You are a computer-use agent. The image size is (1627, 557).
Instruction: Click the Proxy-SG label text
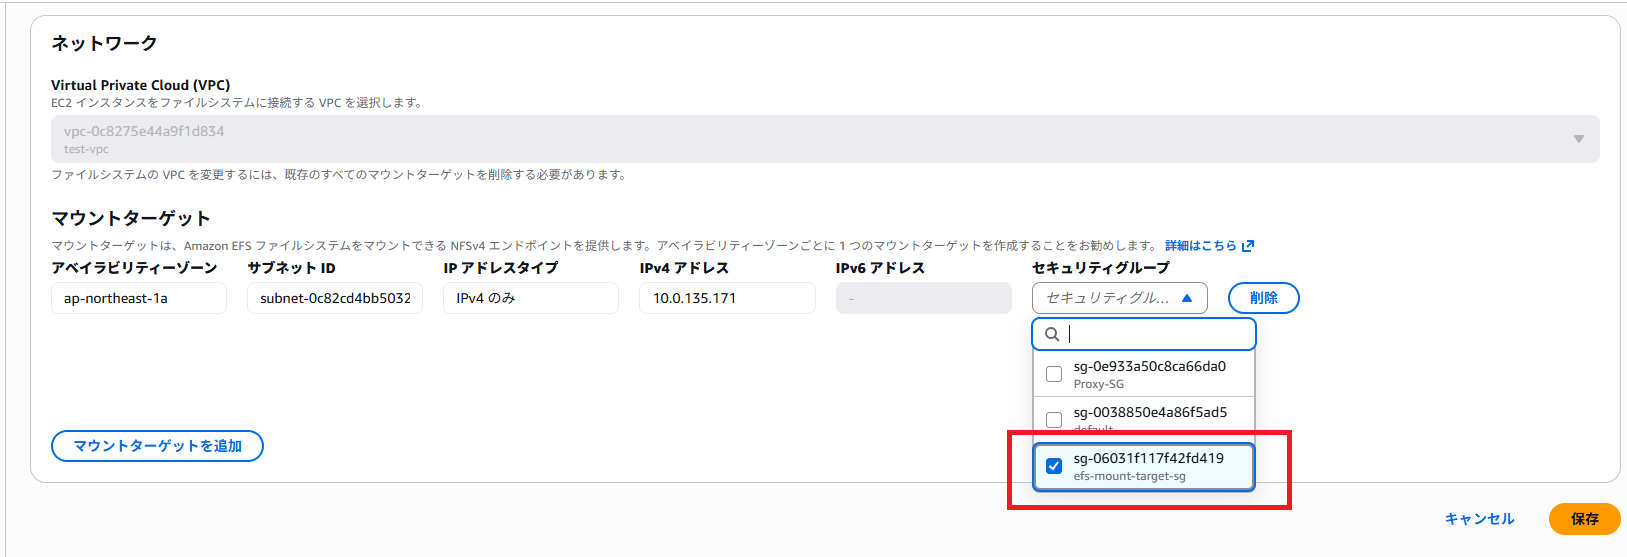coord(1098,384)
